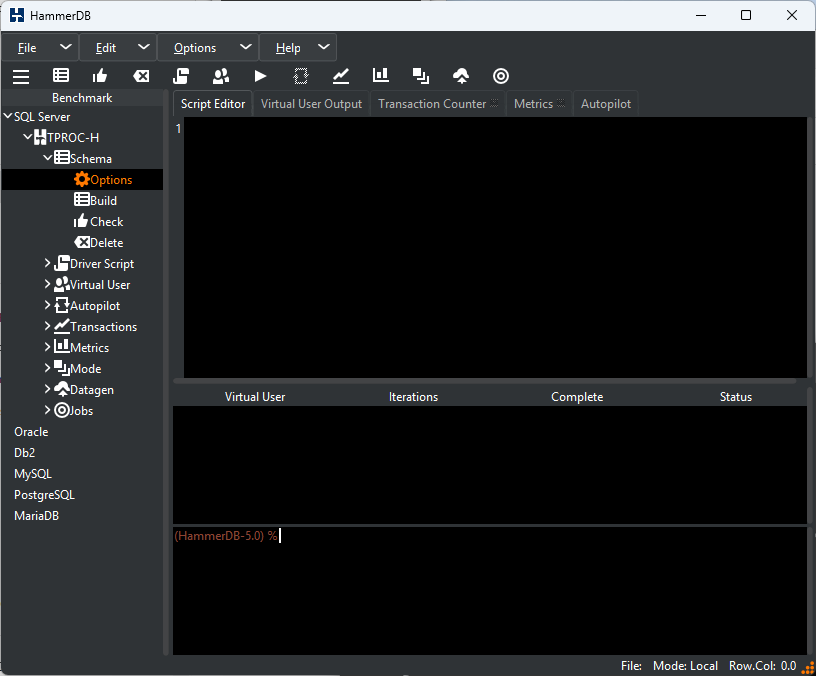The image size is (816, 676).
Task: Start Autopilot from the toolbar icon
Action: [x=301, y=76]
